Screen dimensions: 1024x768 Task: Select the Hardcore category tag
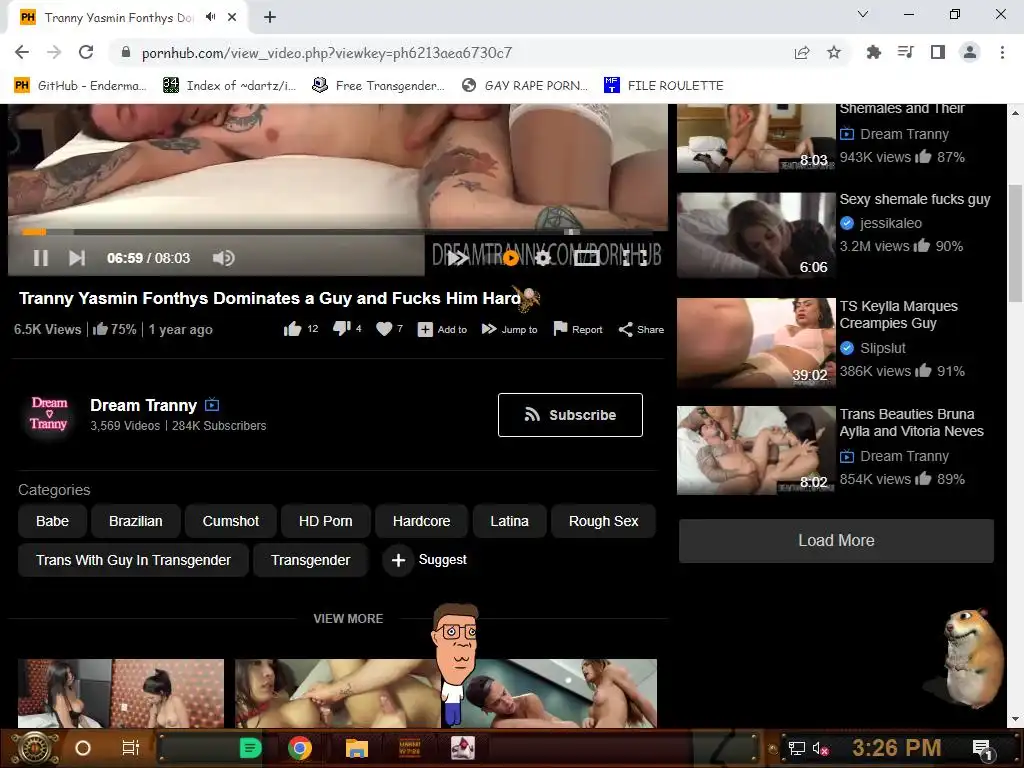click(x=421, y=521)
